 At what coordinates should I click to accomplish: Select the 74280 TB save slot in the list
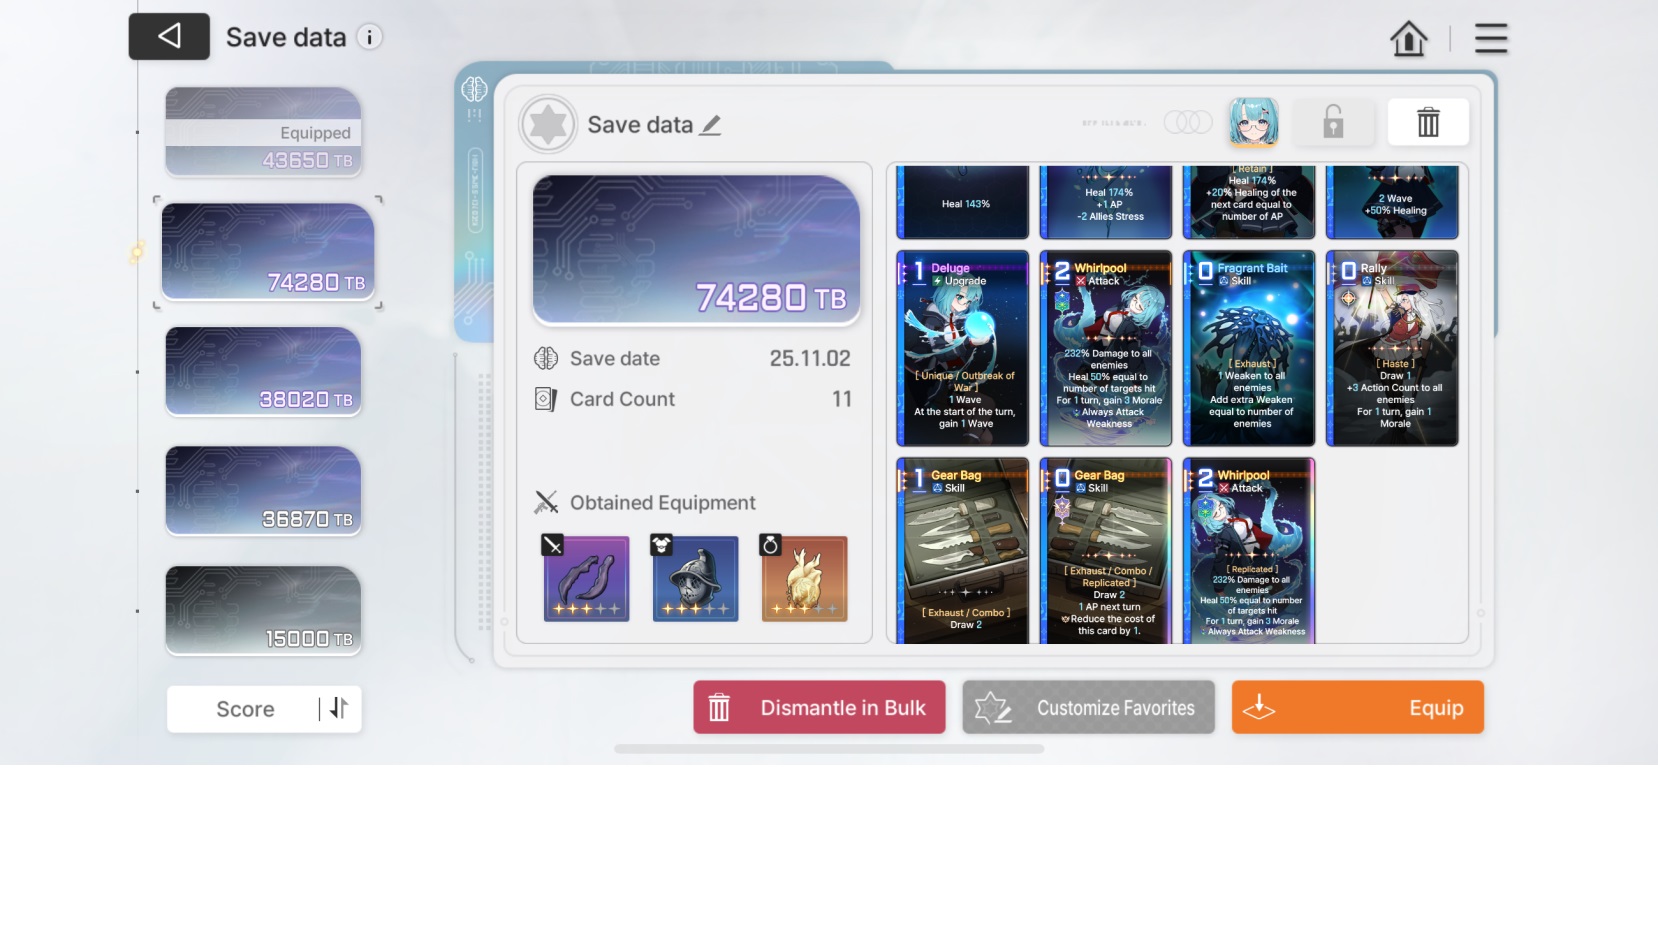tap(268, 251)
